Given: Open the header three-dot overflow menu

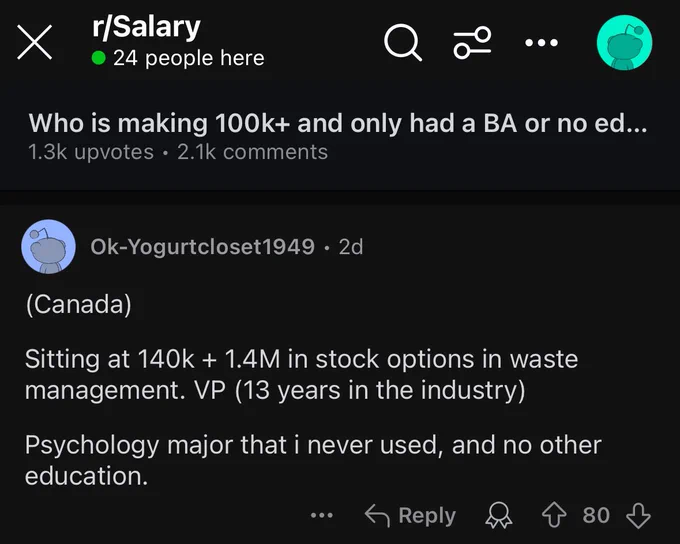Looking at the screenshot, I should [541, 43].
